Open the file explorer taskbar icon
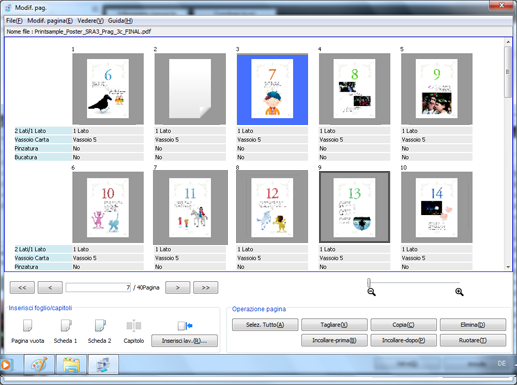The image size is (517, 385). [x=71, y=364]
